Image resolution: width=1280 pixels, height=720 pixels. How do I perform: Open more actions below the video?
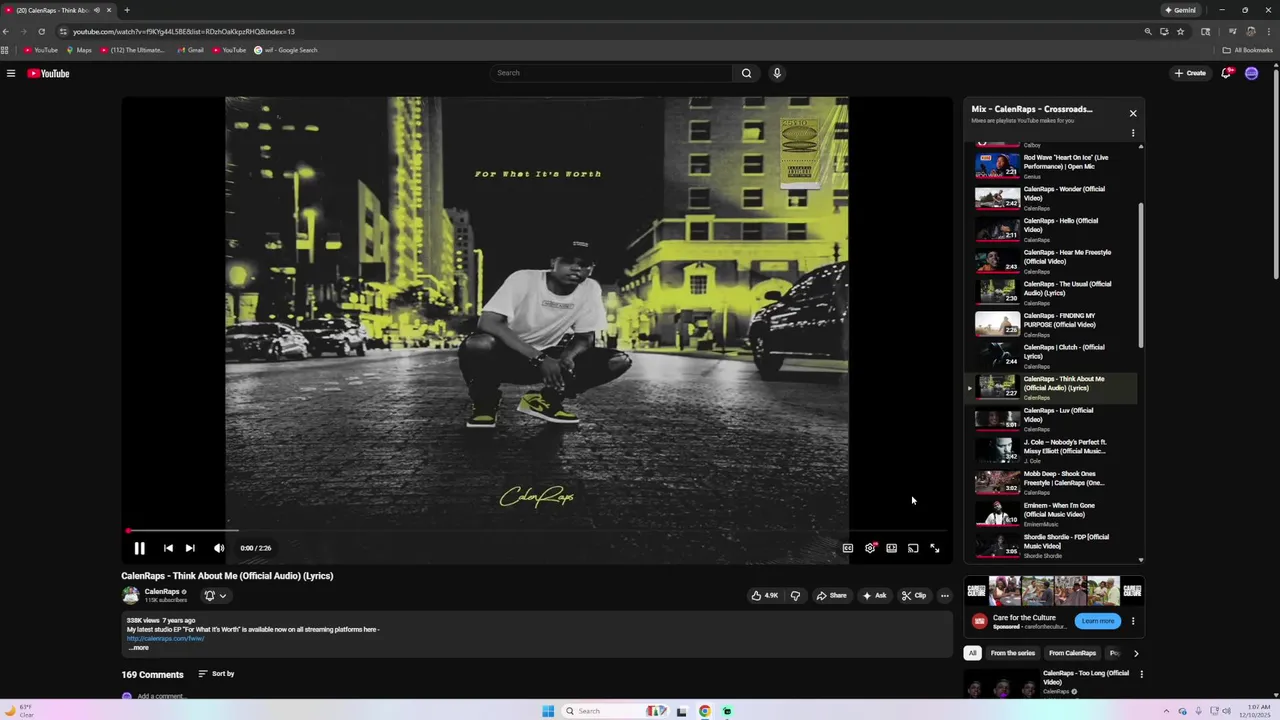pyautogui.click(x=945, y=595)
